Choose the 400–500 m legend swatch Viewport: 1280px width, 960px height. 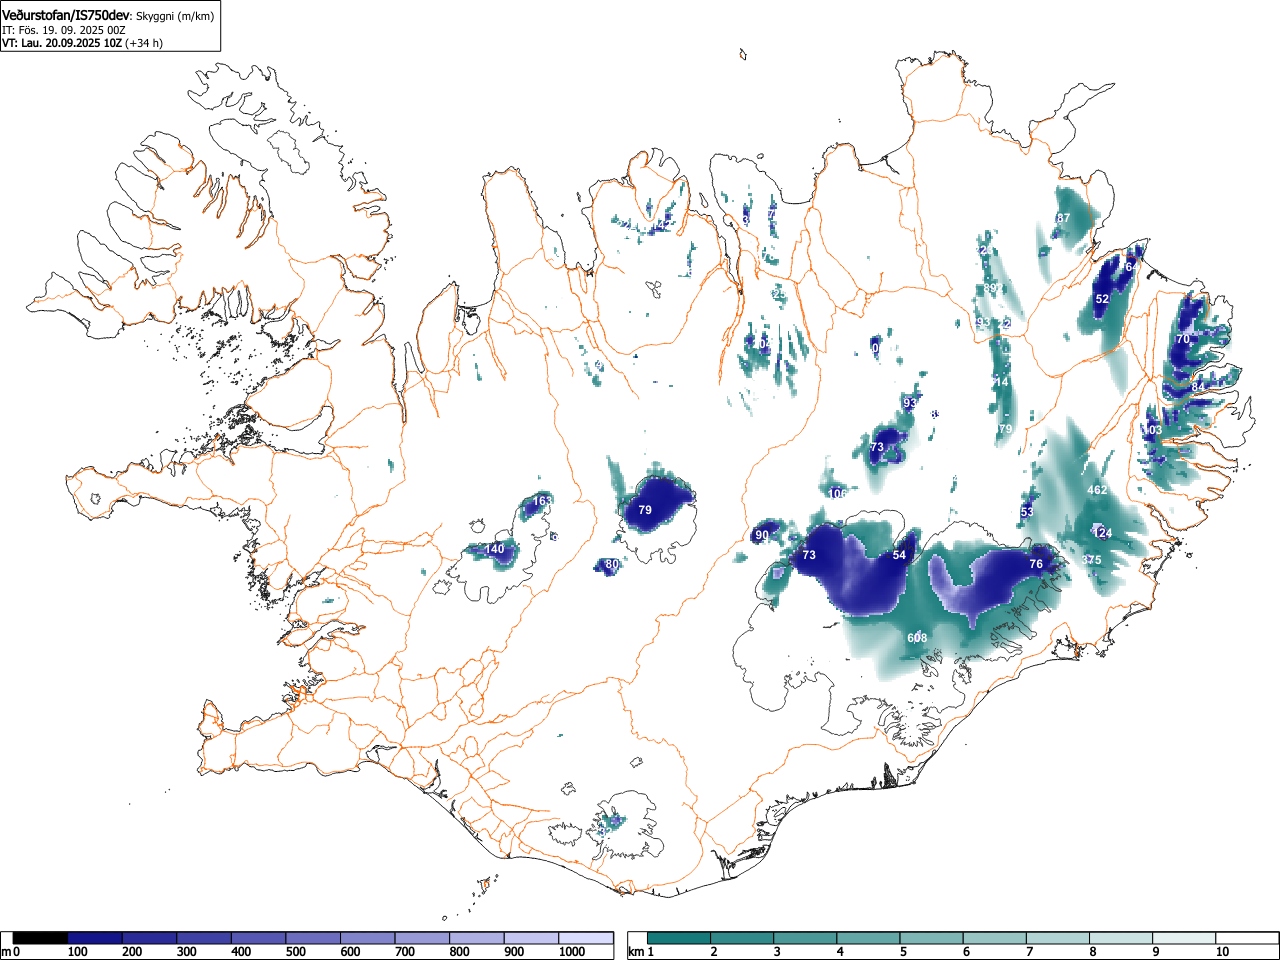pyautogui.click(x=259, y=938)
